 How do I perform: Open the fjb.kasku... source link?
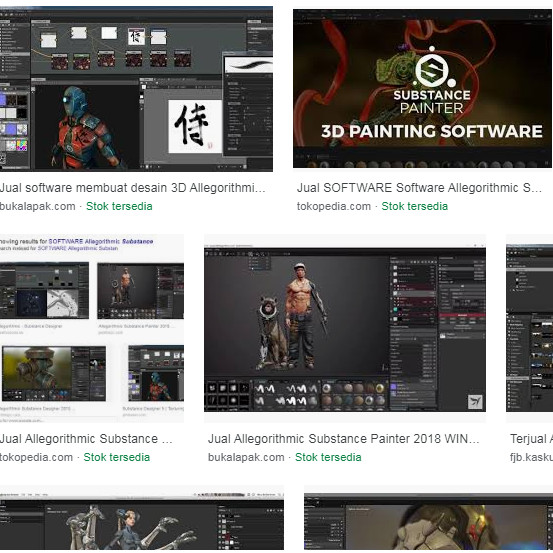click(531, 457)
